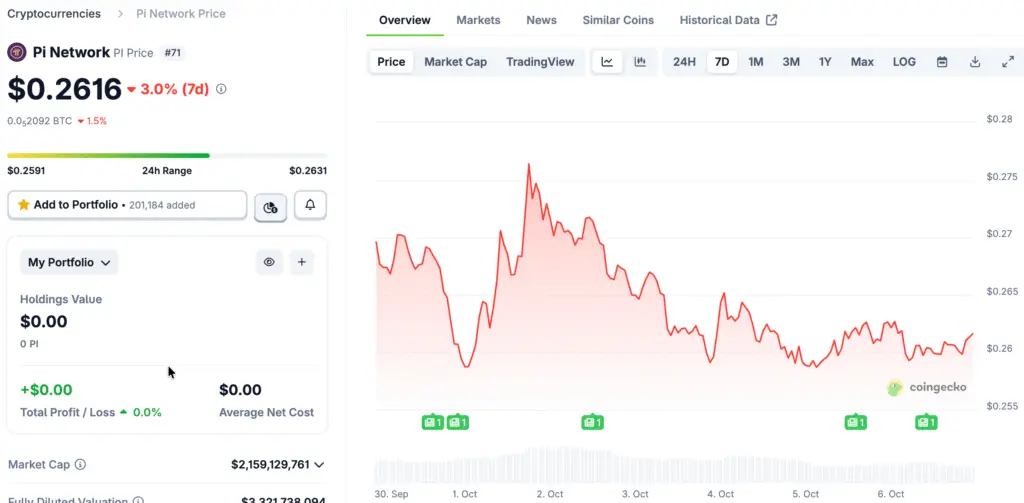The width and height of the screenshot is (1024, 503).
Task: Expand chart to fullscreen
Action: tap(1008, 62)
